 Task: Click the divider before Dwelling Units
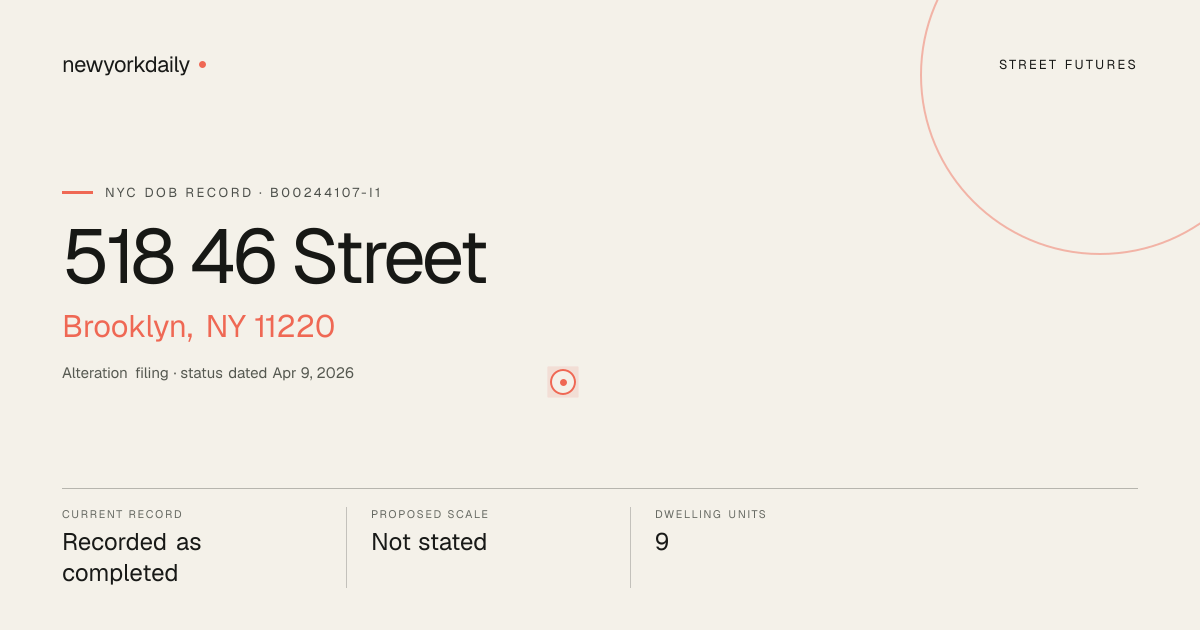630,547
